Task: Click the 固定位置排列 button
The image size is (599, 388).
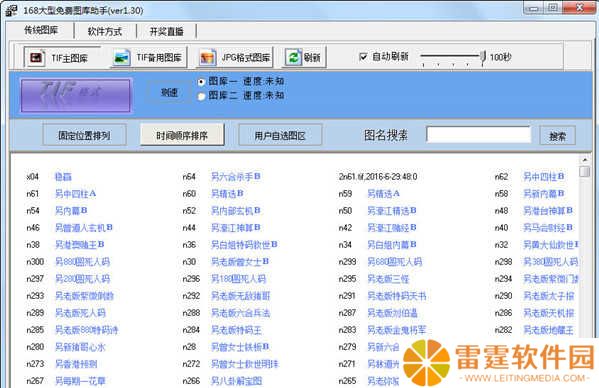Action: click(84, 135)
